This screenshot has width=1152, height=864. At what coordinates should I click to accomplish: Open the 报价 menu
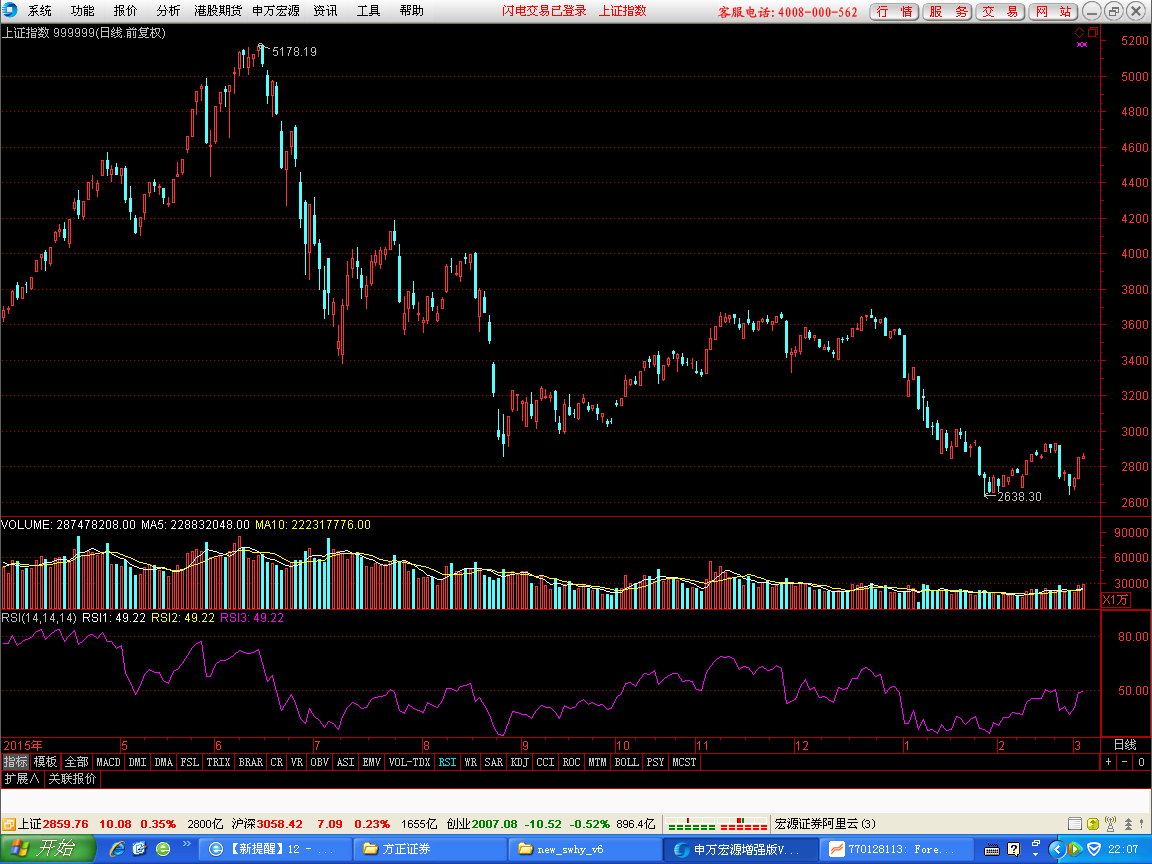(x=126, y=11)
